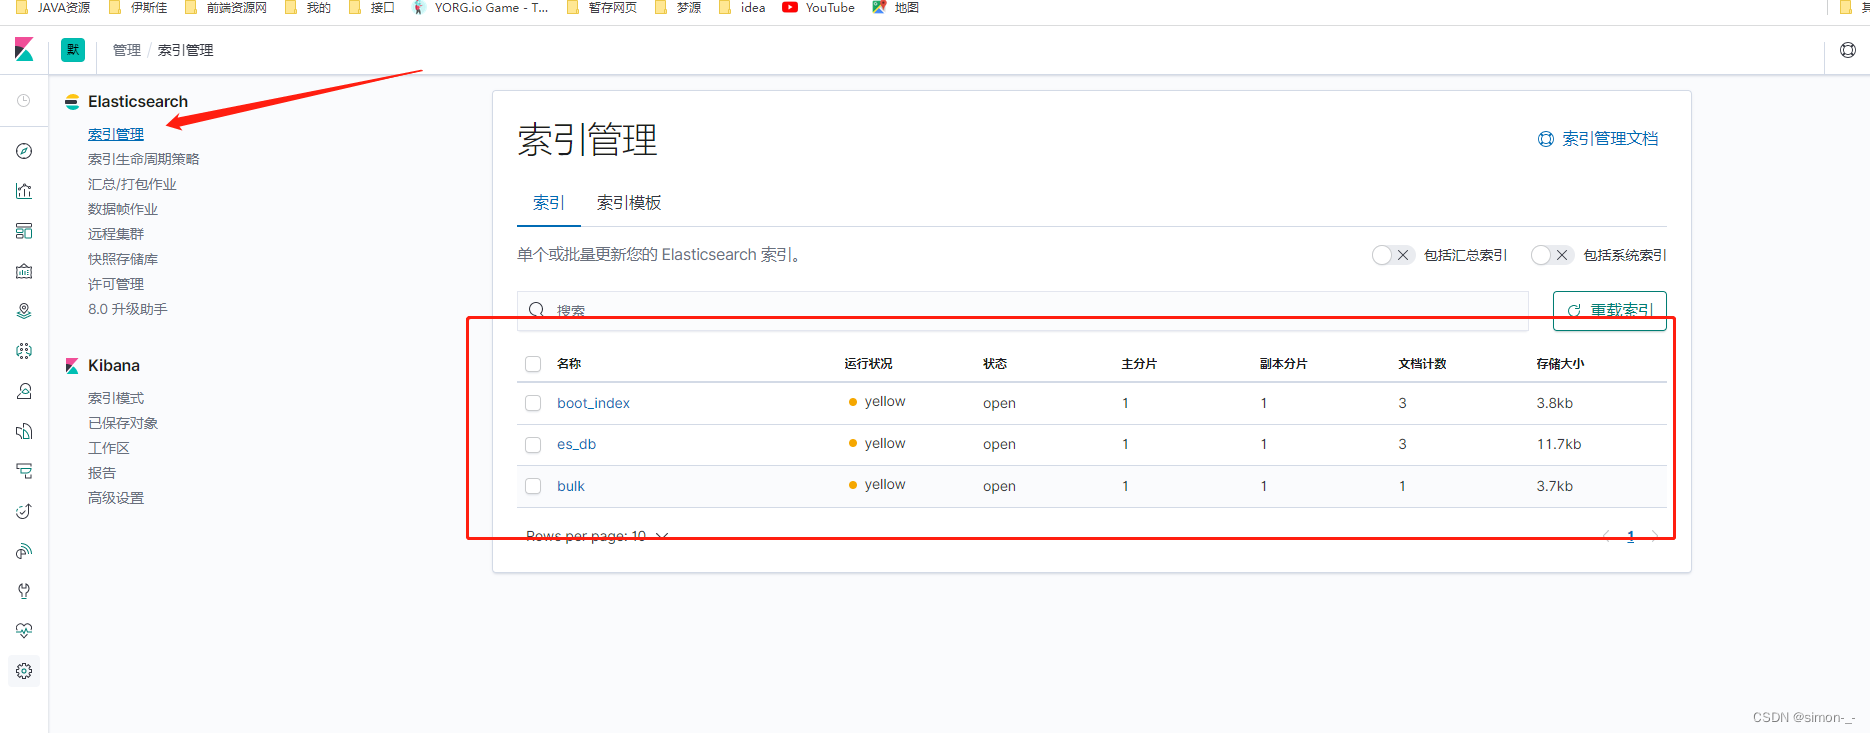Check the bulk row checkbox
This screenshot has width=1870, height=733.
click(533, 486)
